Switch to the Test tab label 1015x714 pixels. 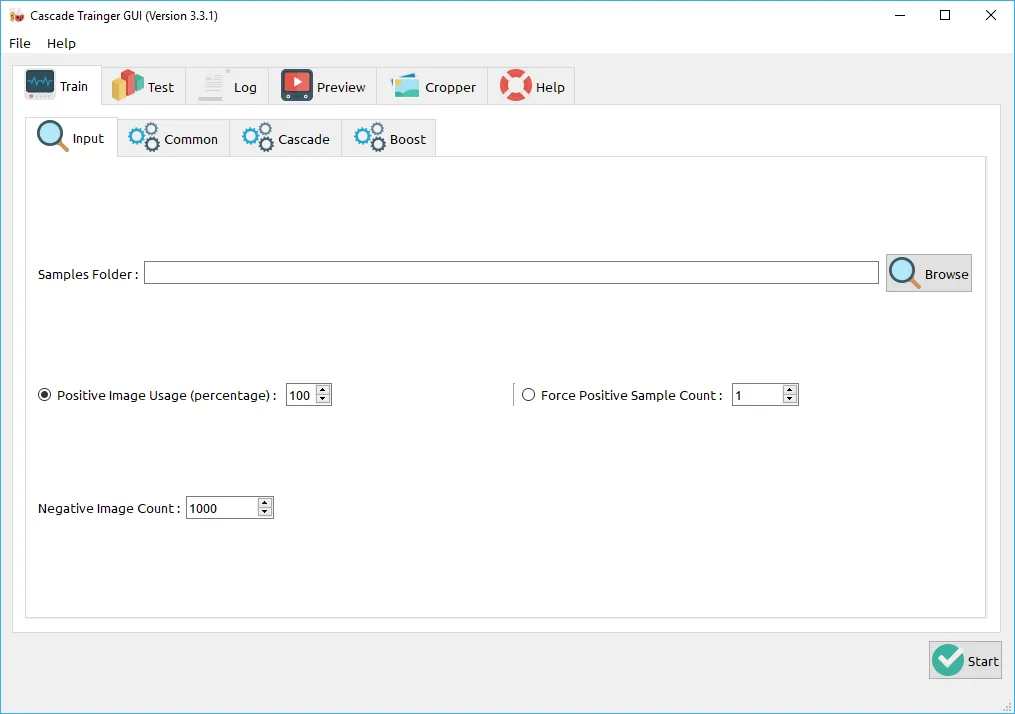(x=161, y=87)
